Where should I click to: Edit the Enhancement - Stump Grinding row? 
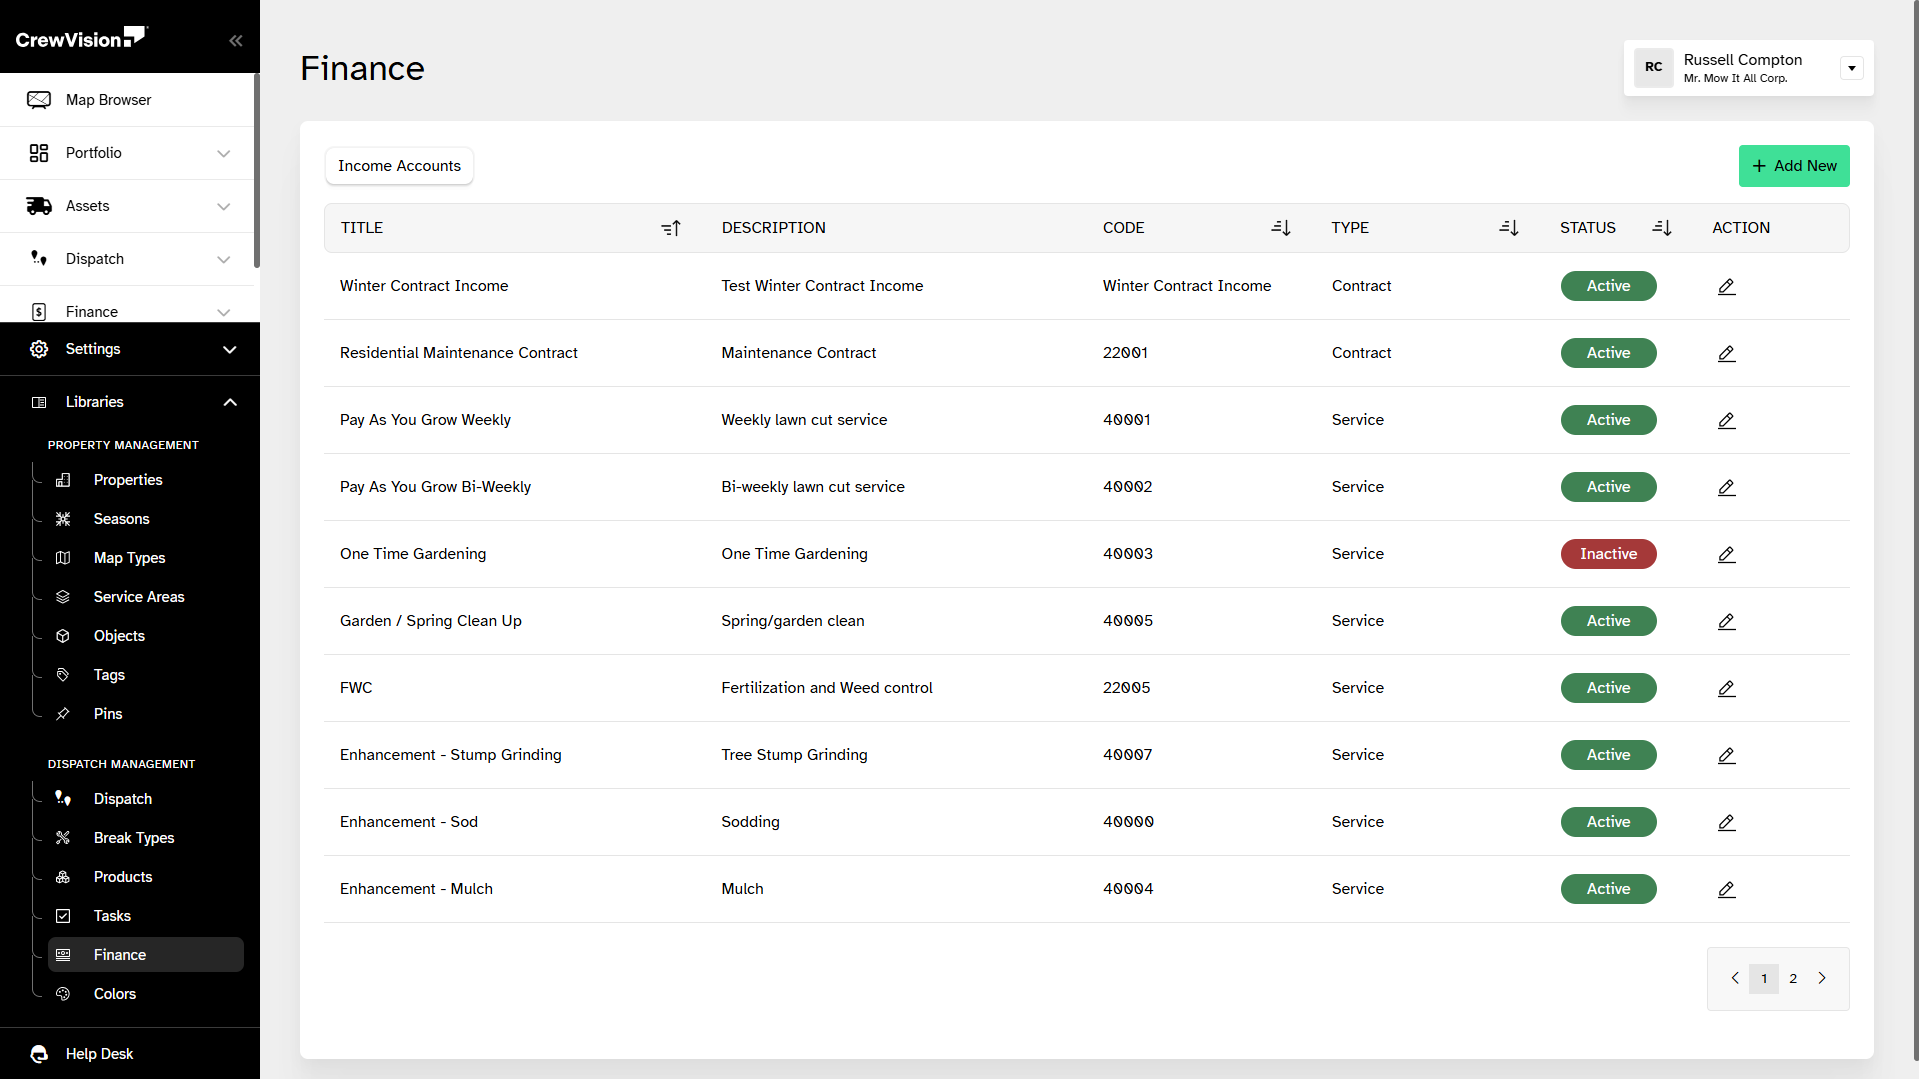tap(1726, 755)
